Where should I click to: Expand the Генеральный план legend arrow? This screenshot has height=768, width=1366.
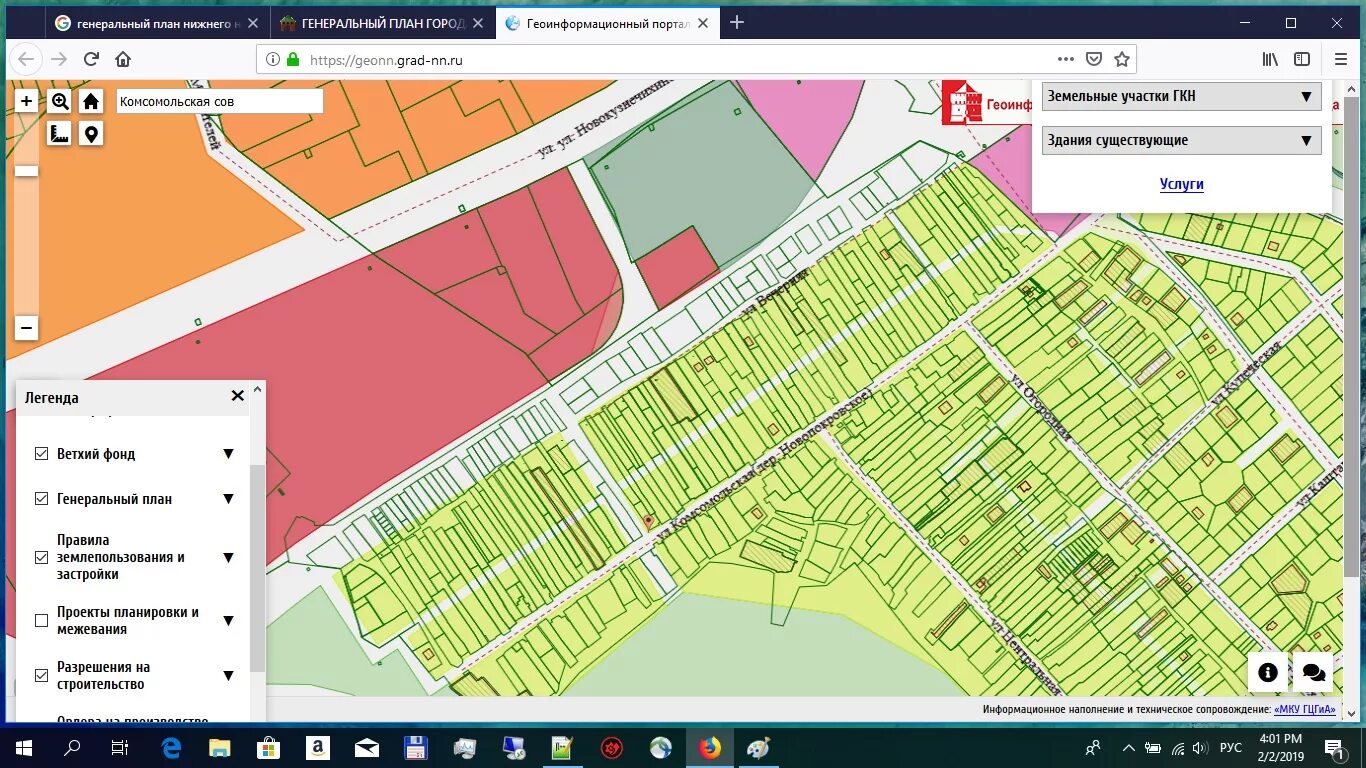[x=228, y=499]
